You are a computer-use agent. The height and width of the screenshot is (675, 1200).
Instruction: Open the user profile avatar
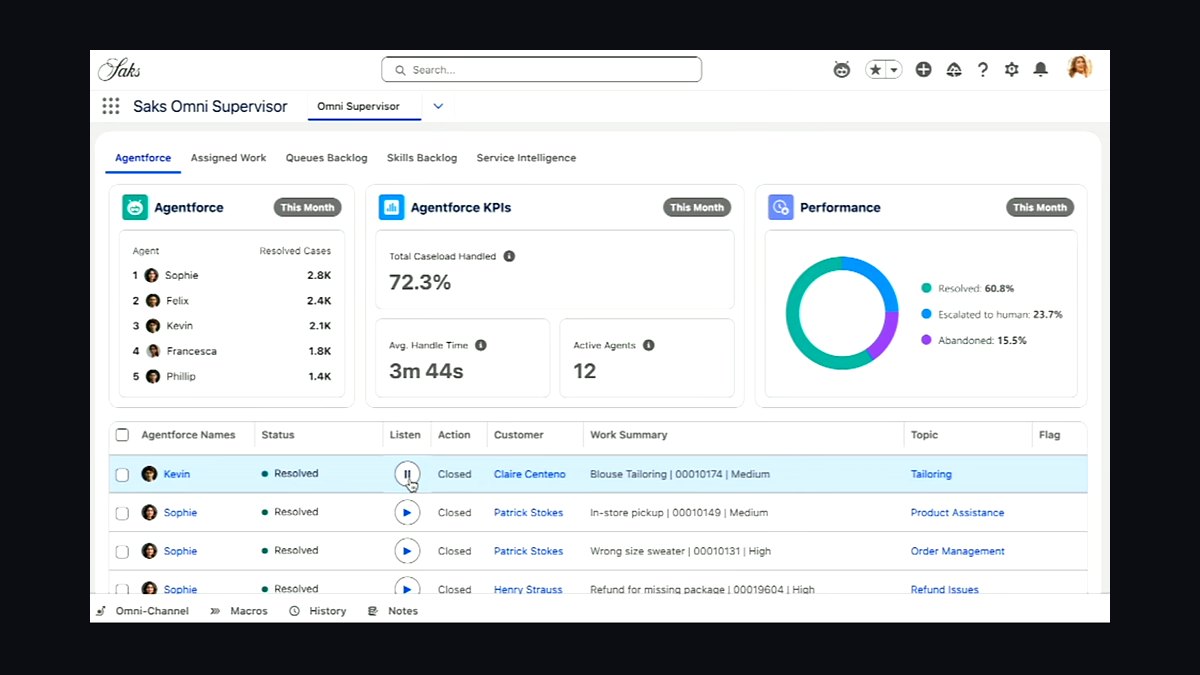click(1079, 67)
